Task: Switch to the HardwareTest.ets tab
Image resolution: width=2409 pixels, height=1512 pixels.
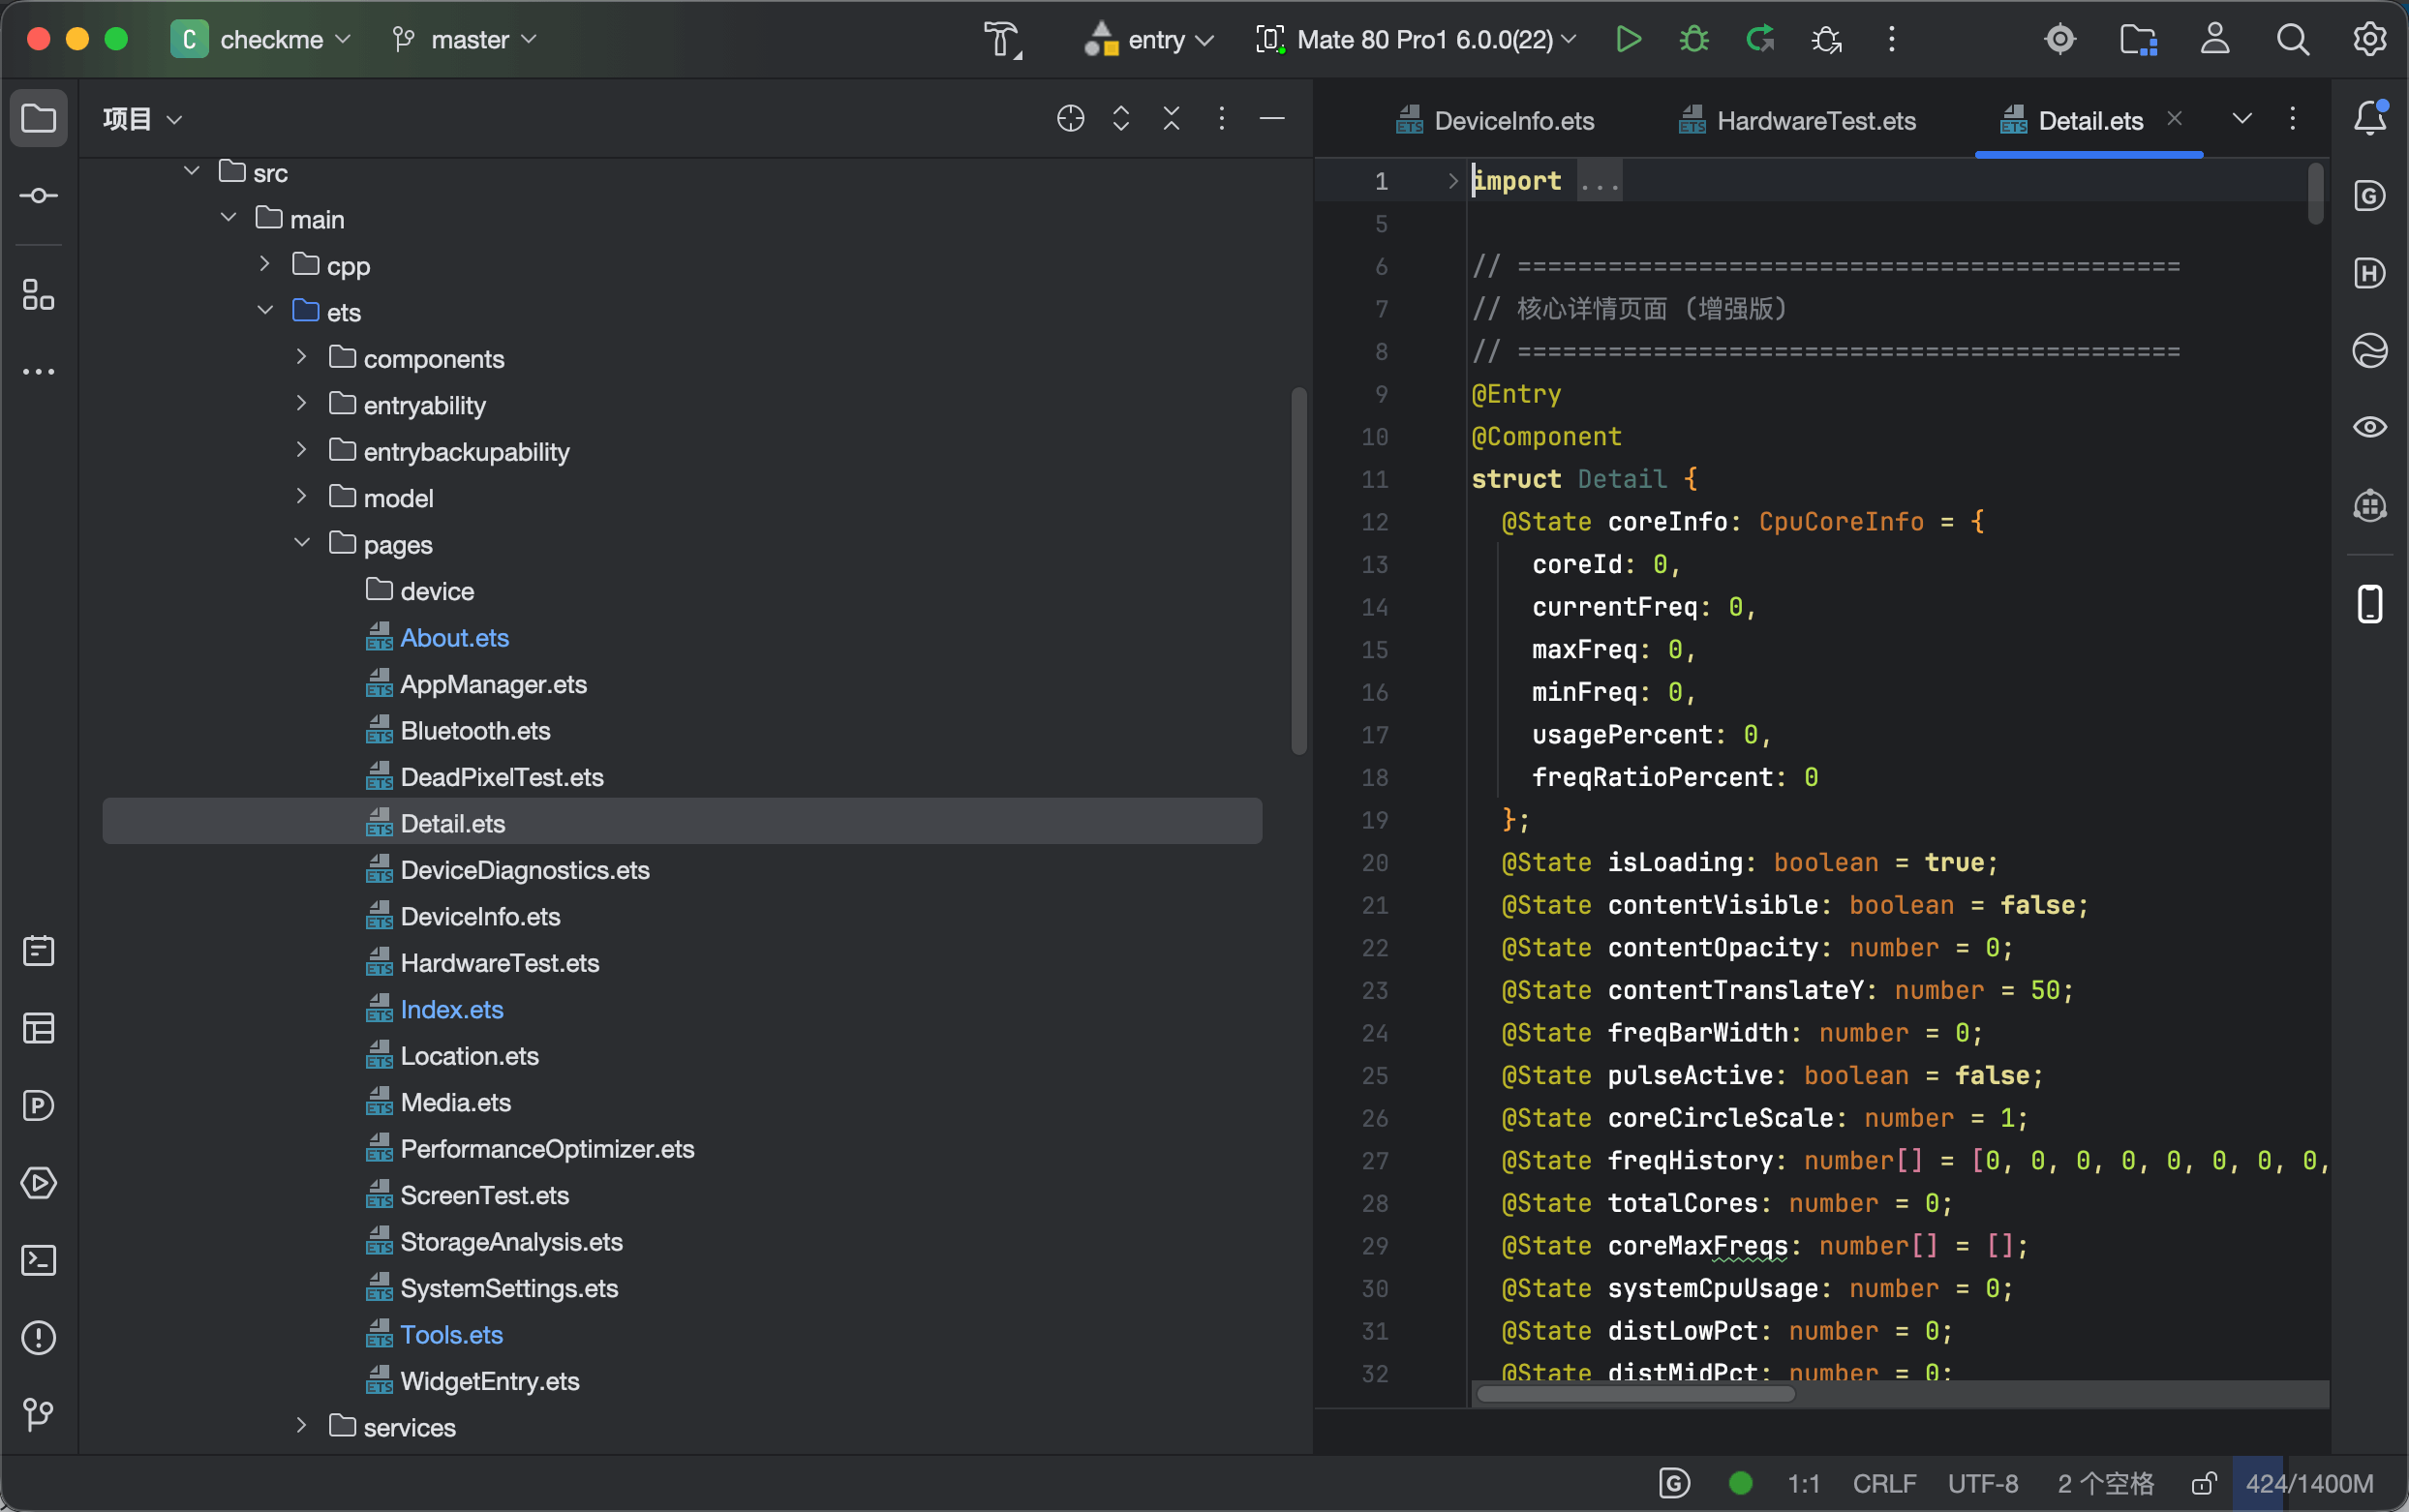Action: pos(1796,120)
